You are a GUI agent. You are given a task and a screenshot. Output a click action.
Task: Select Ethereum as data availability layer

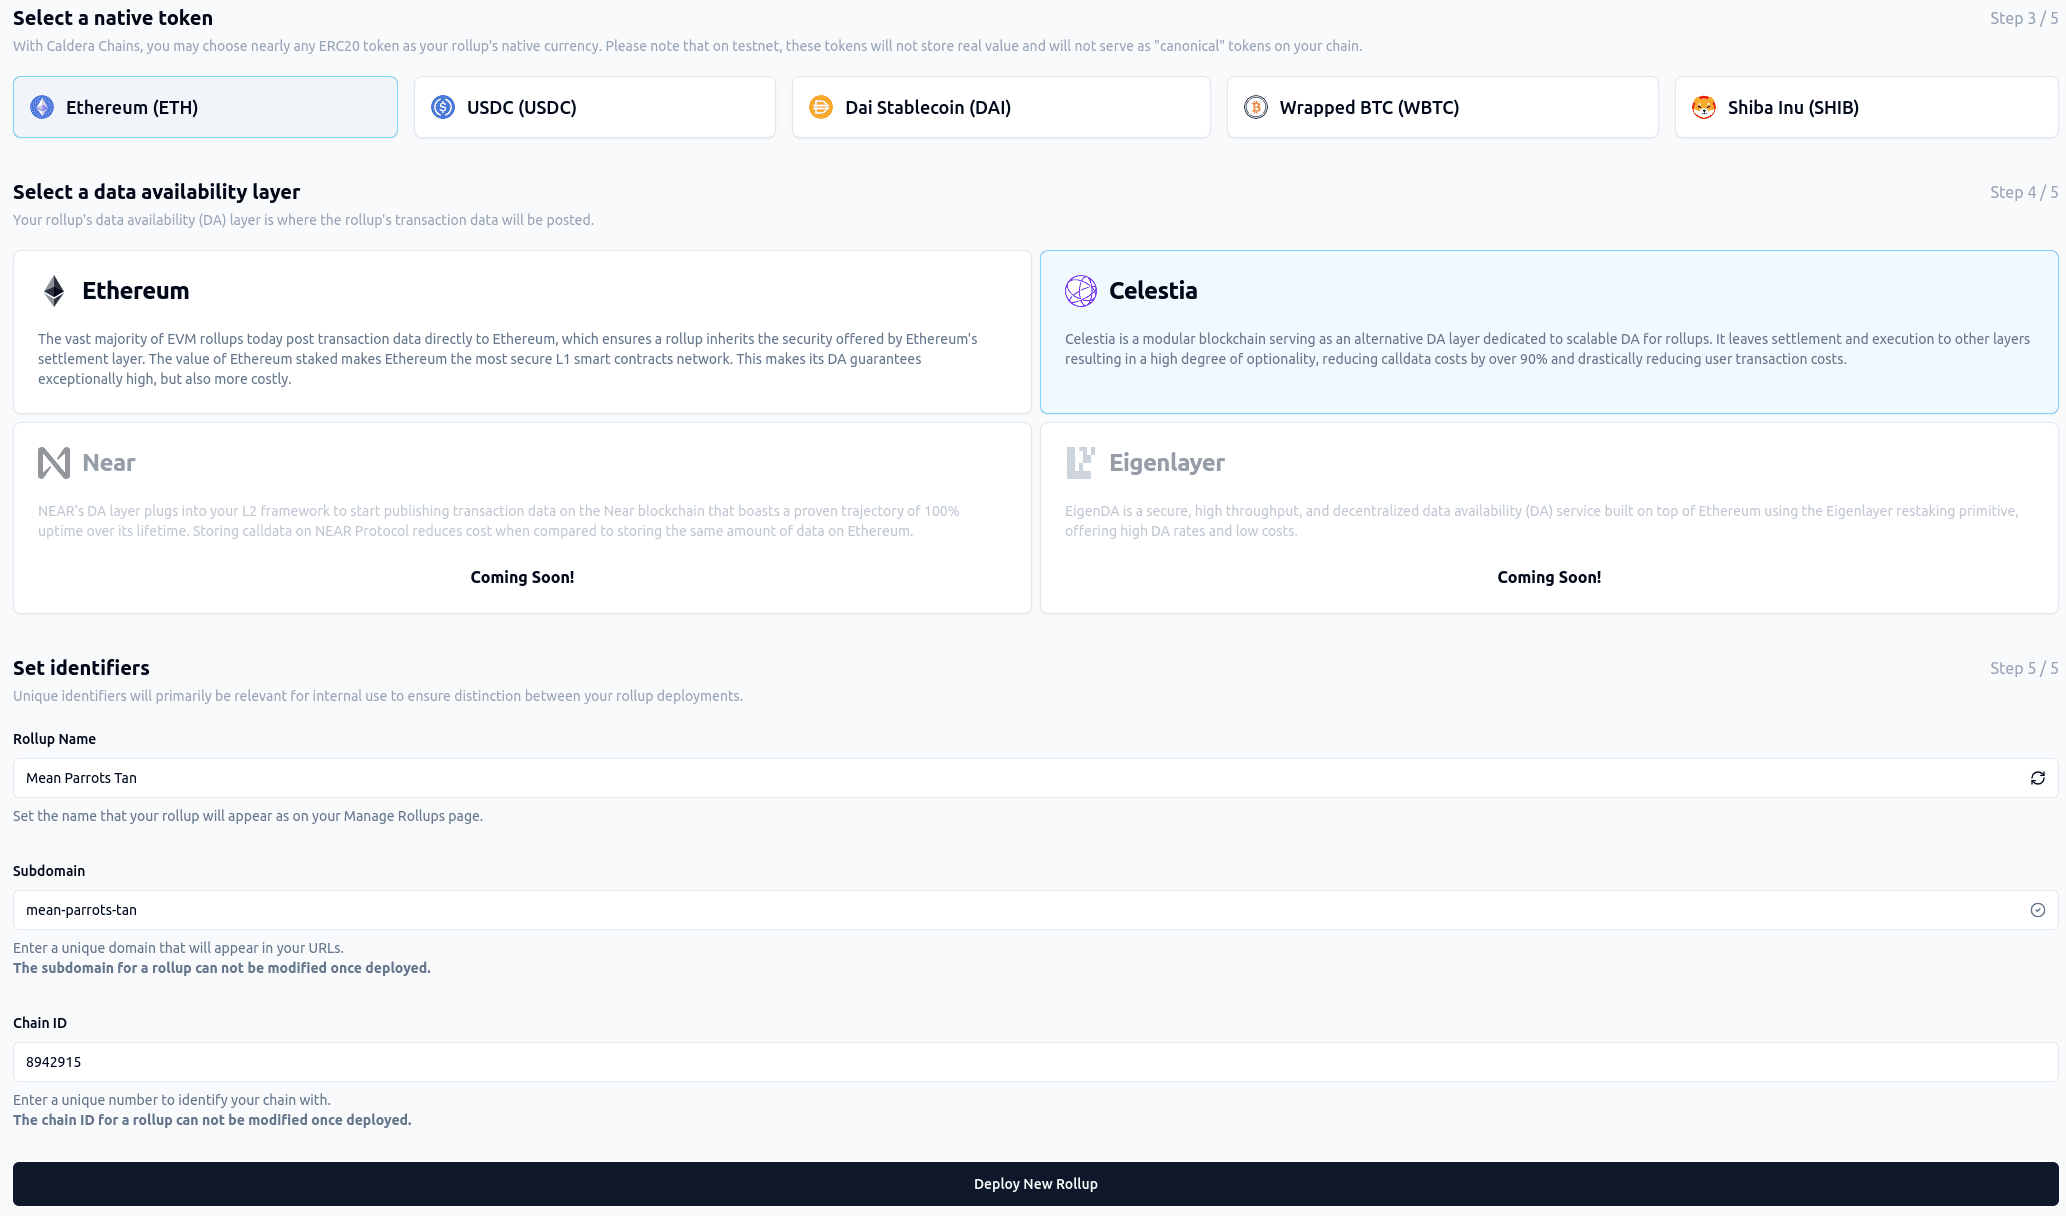[522, 332]
